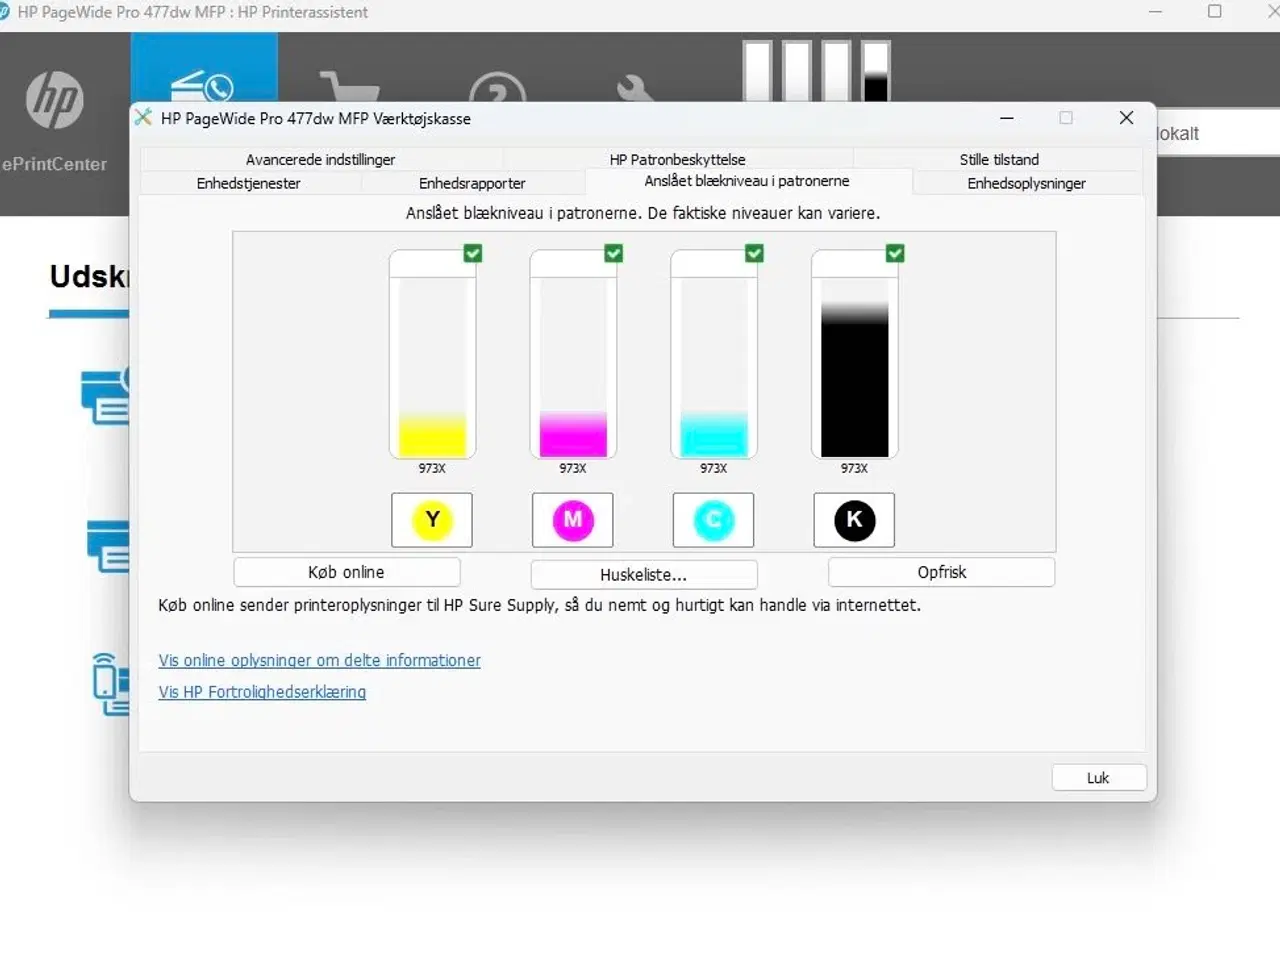The height and width of the screenshot is (960, 1280).
Task: Click the 973X label under black cartridge
Action: (855, 468)
